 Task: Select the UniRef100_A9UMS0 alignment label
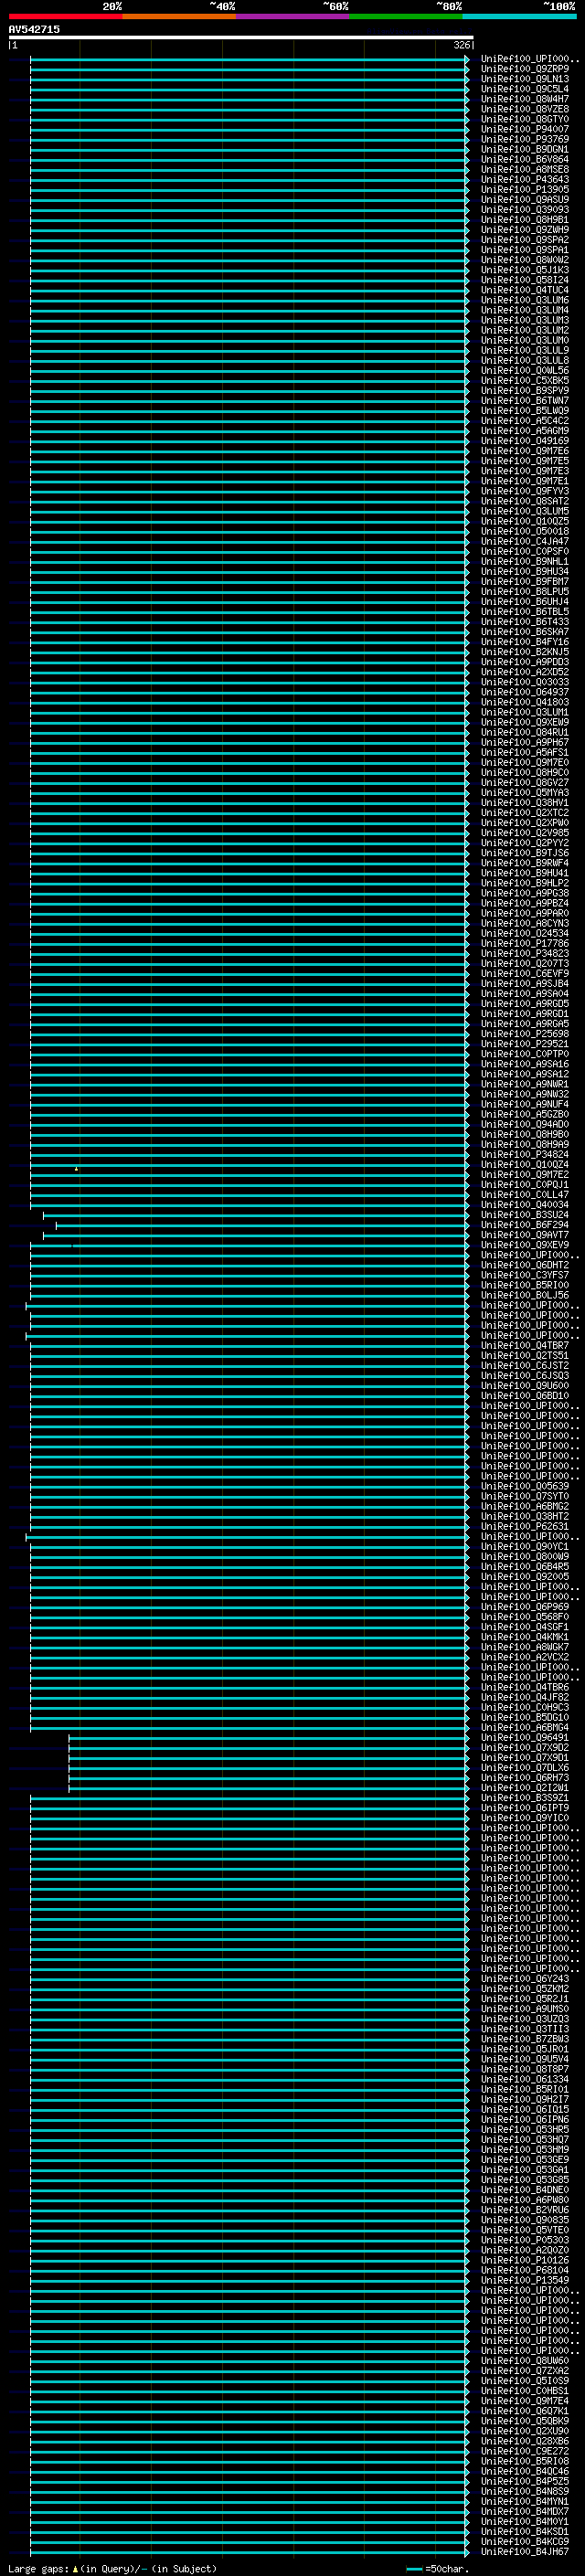(x=525, y=2009)
